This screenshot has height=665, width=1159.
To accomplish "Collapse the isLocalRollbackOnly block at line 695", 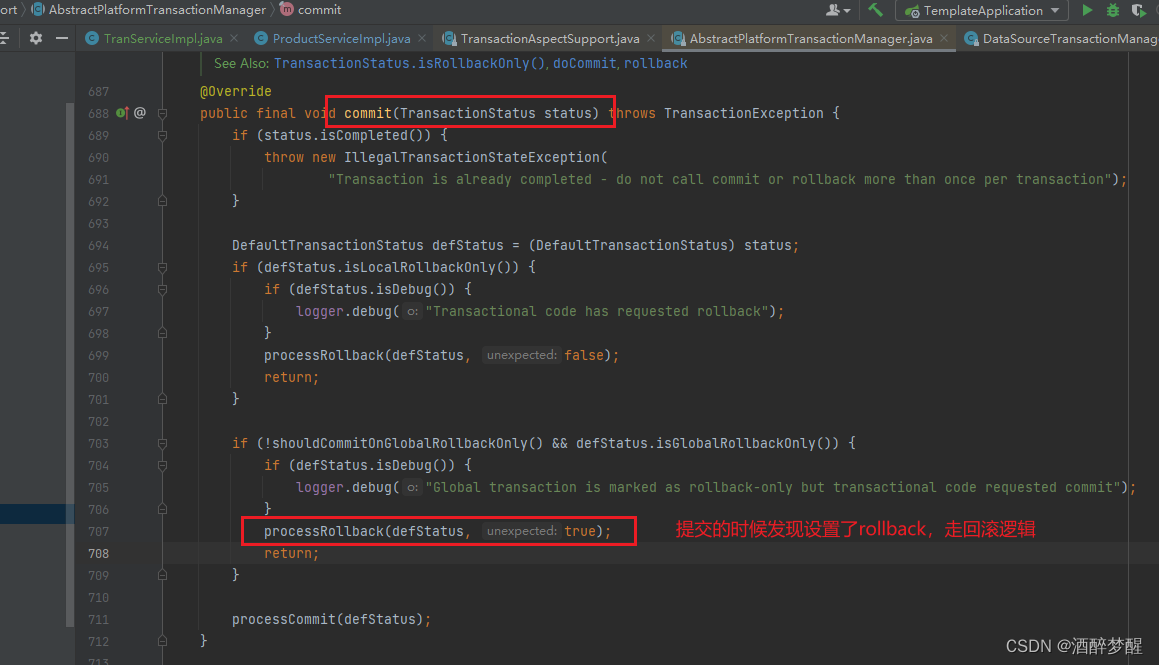I will pos(163,267).
